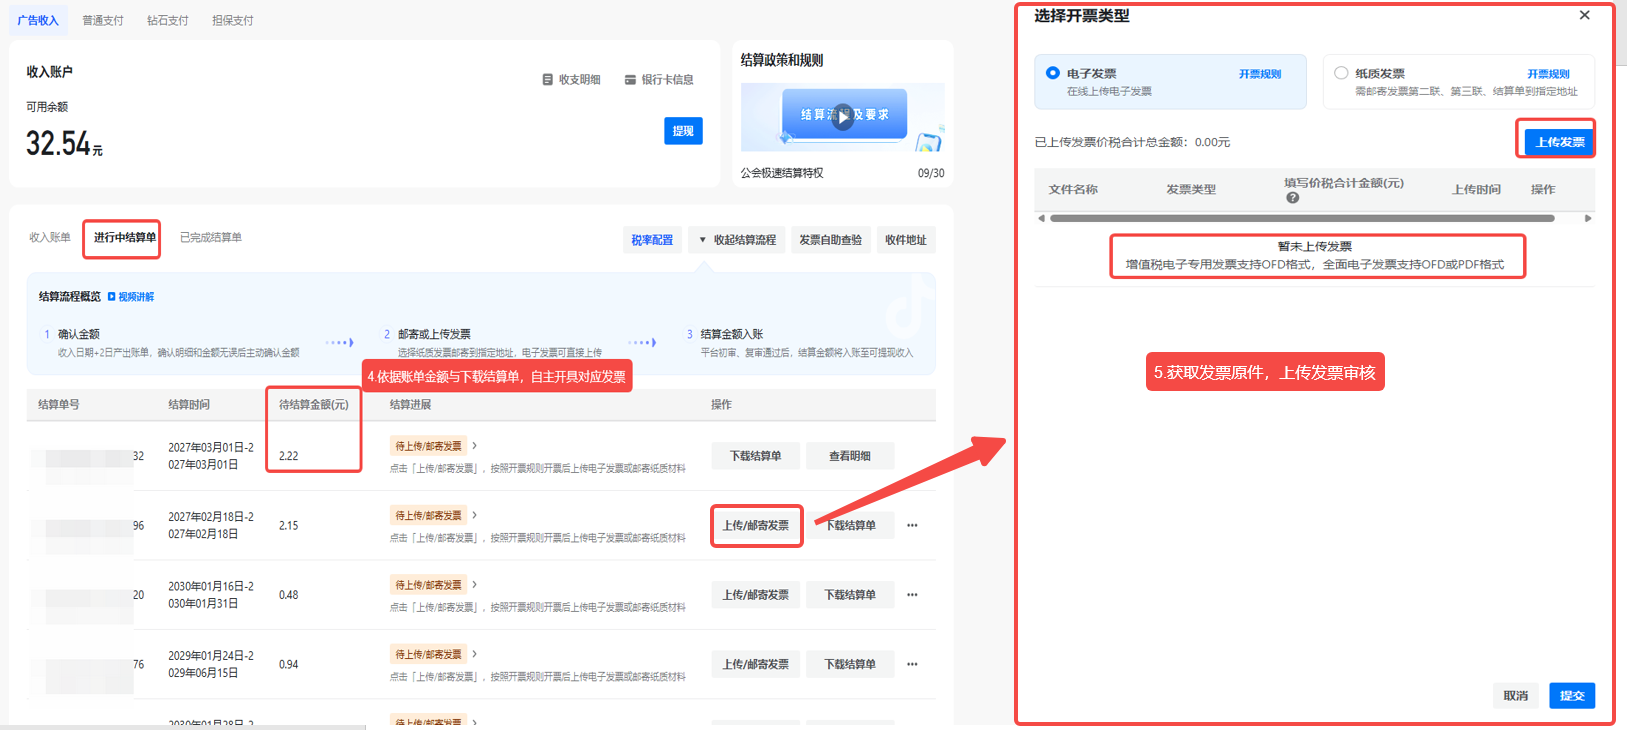Select the 电子发票 radio option
This screenshot has width=1627, height=730.
(1053, 73)
